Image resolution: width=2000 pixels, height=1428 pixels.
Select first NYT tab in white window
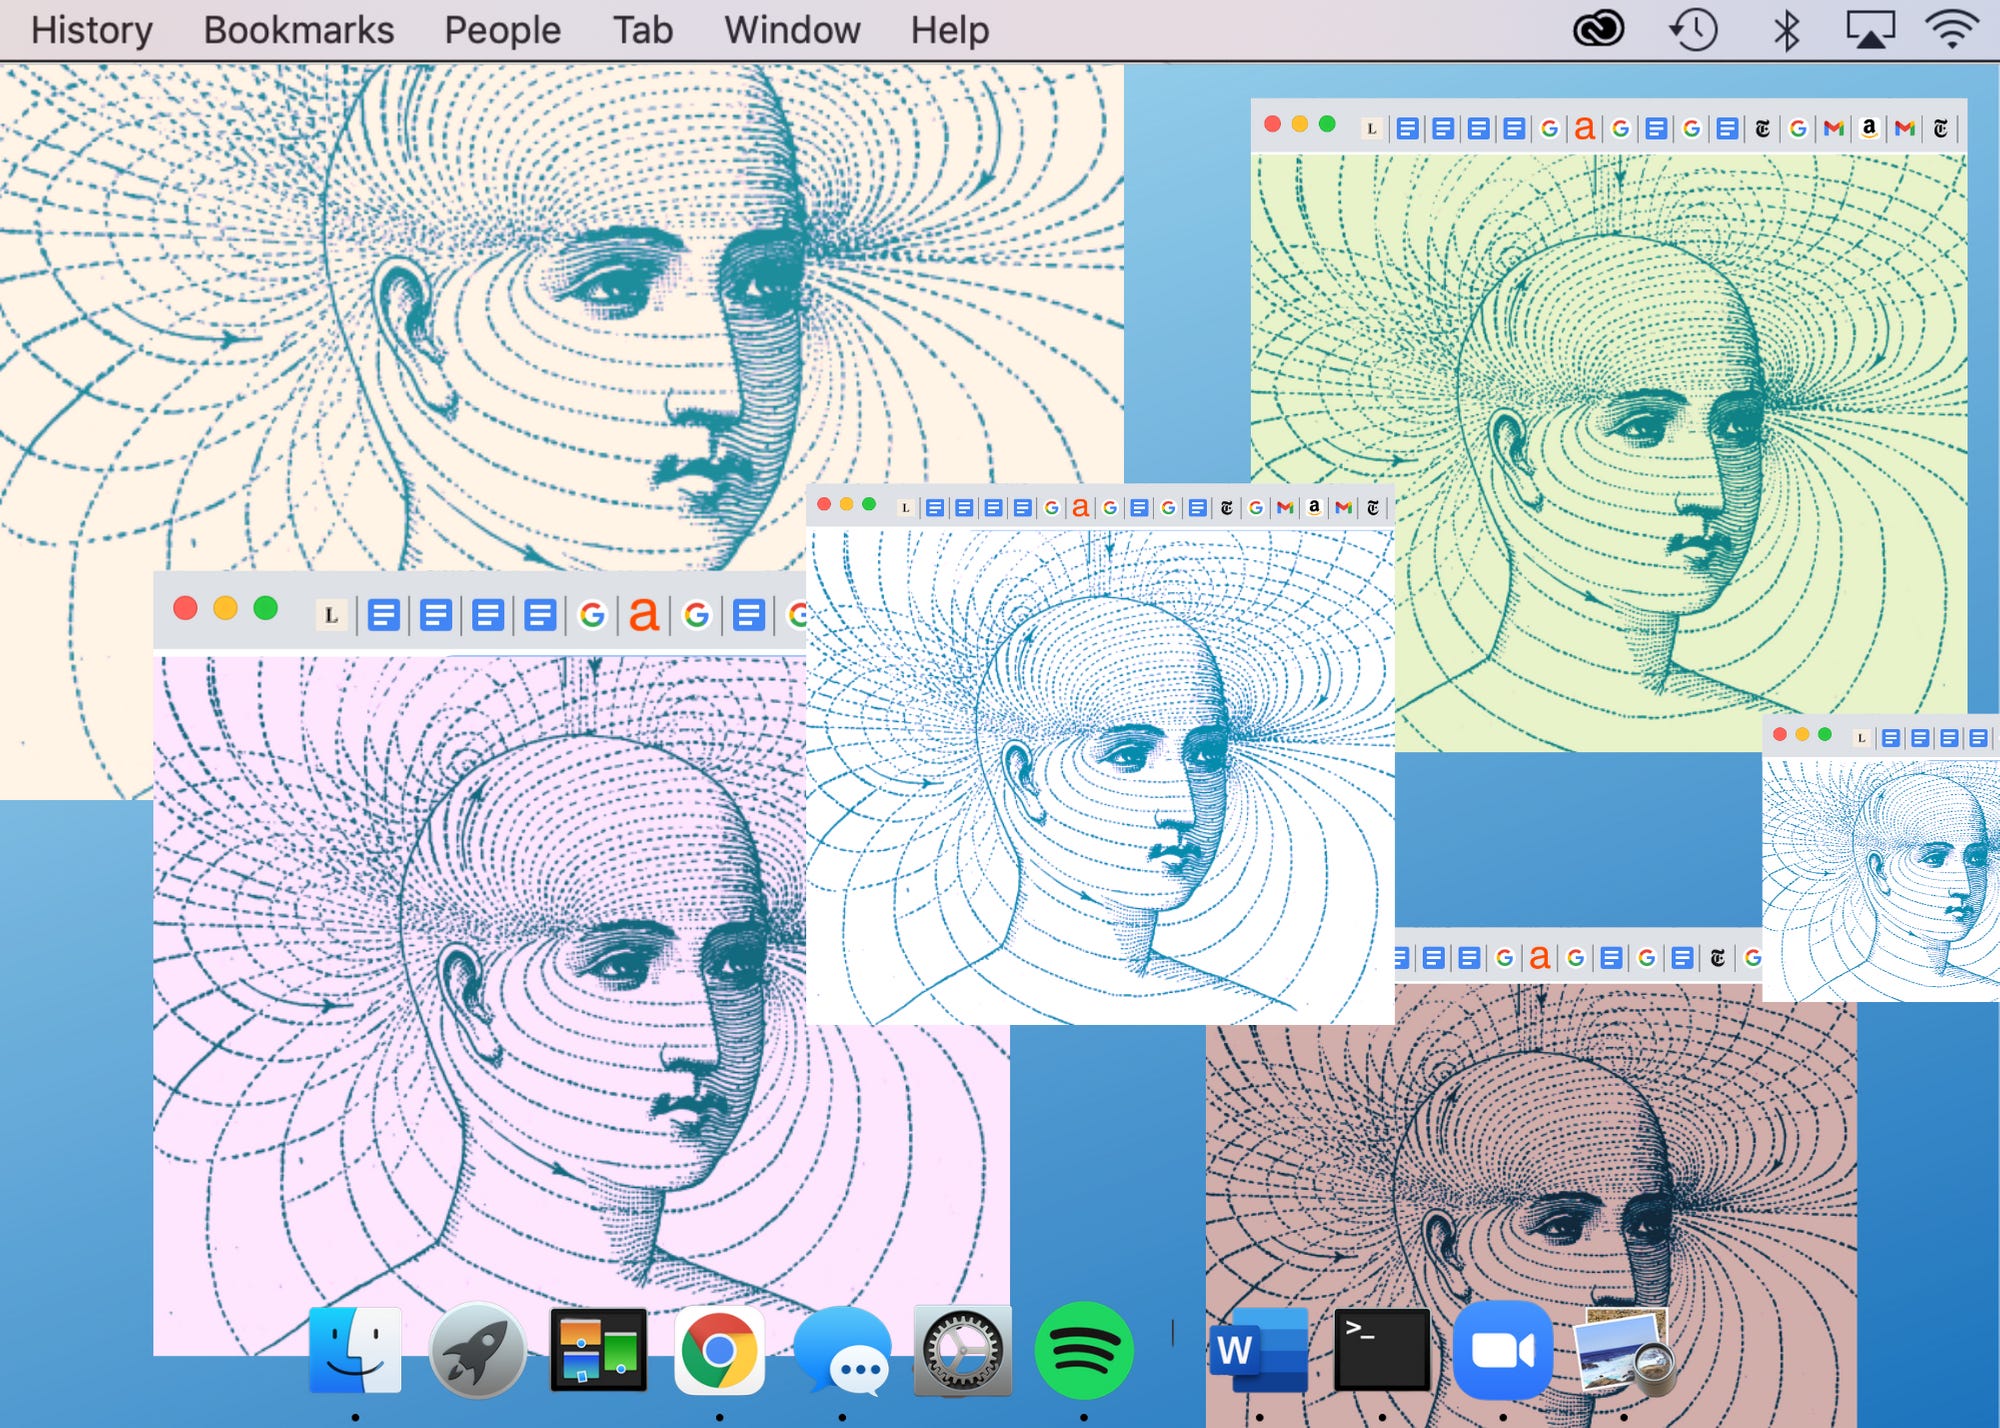pos(1226,508)
